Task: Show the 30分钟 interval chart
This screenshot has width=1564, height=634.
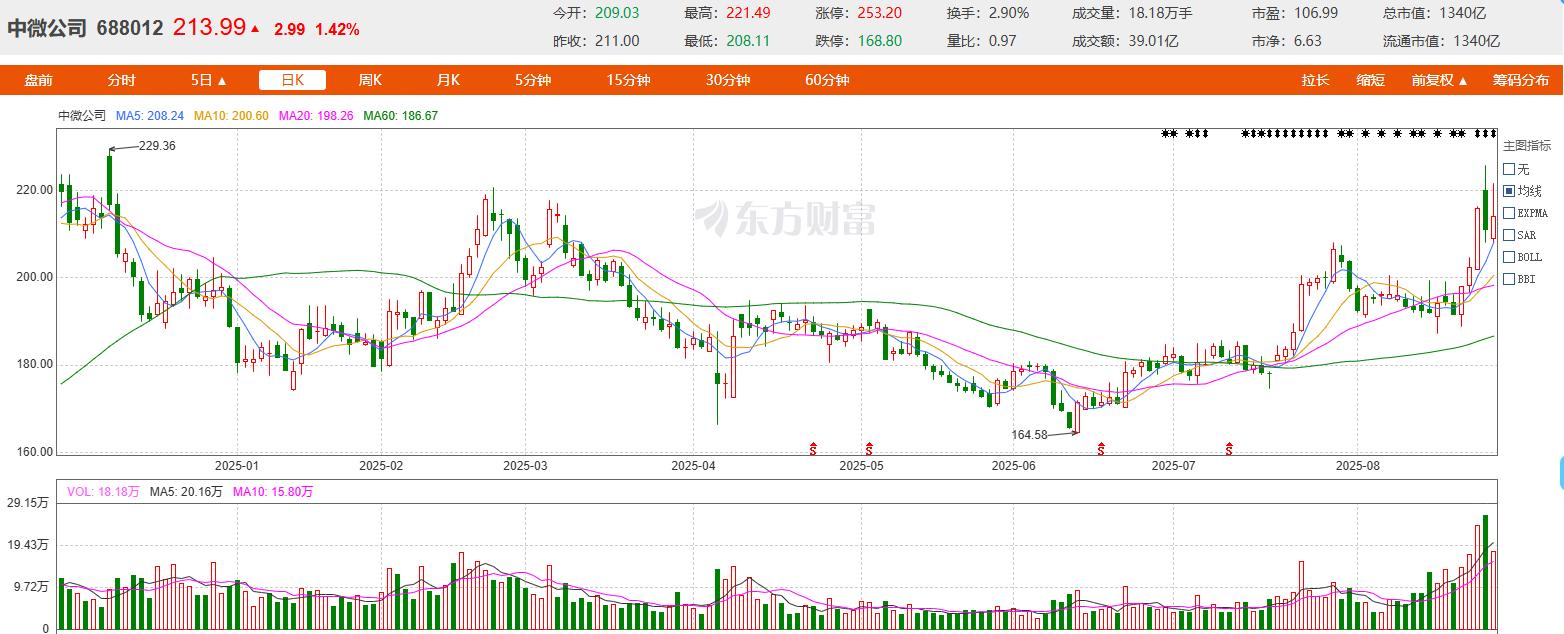Action: tap(727, 80)
